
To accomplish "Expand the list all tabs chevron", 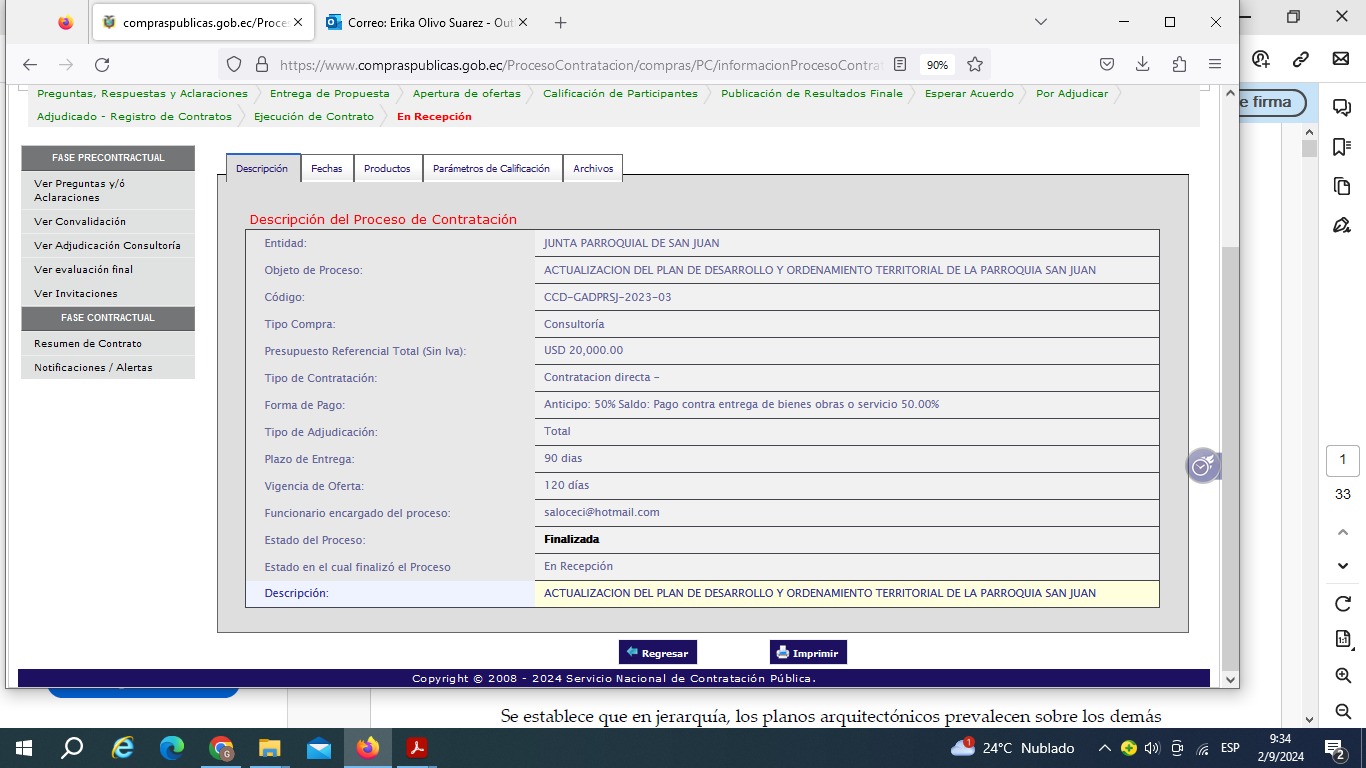I will pyautogui.click(x=1041, y=22).
